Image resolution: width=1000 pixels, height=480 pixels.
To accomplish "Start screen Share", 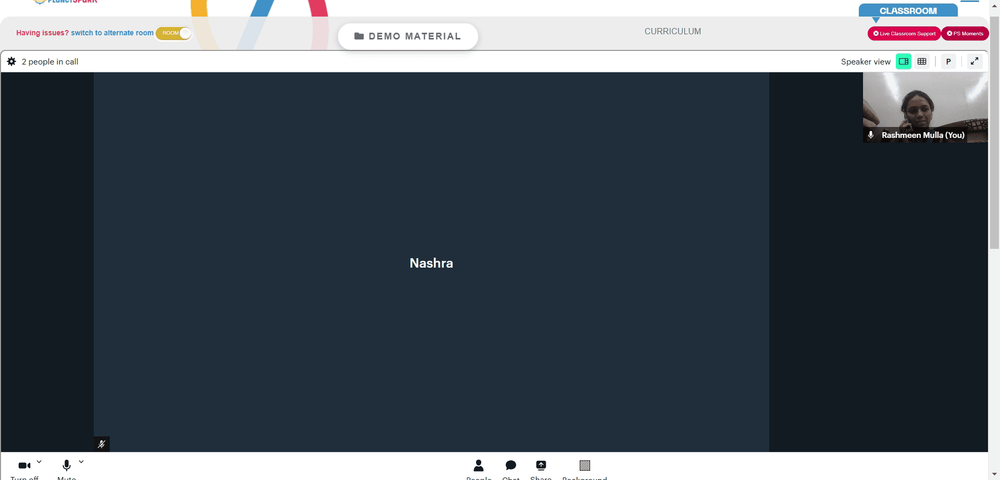I will [541, 466].
